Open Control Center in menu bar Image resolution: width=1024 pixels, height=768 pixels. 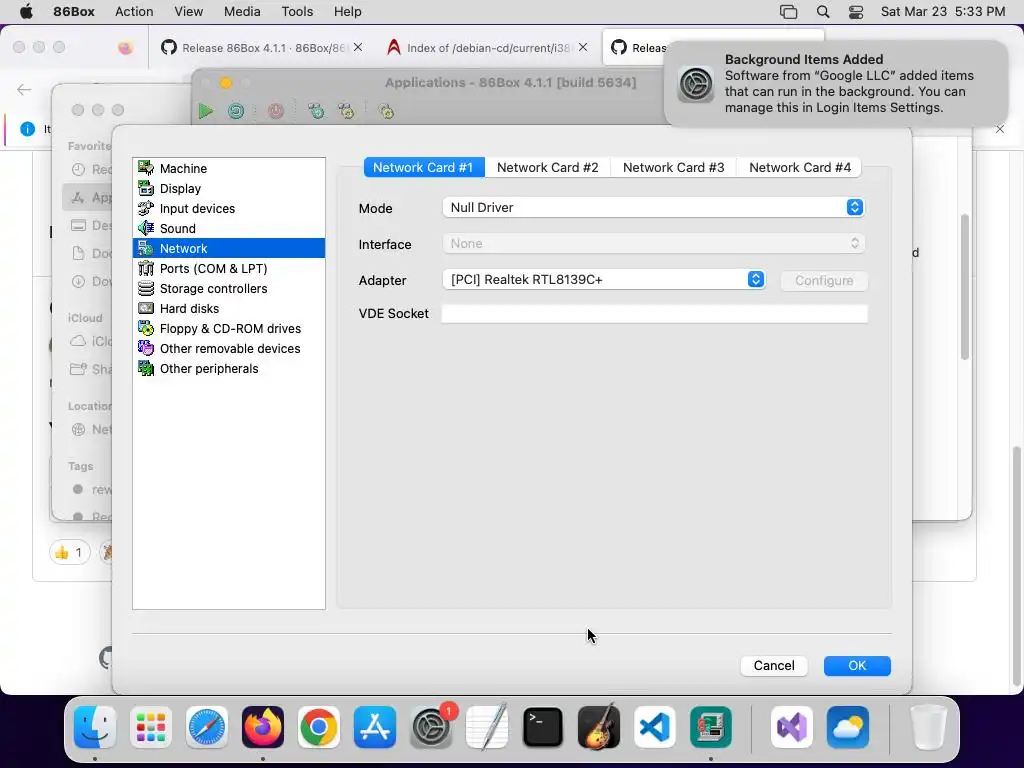point(856,12)
